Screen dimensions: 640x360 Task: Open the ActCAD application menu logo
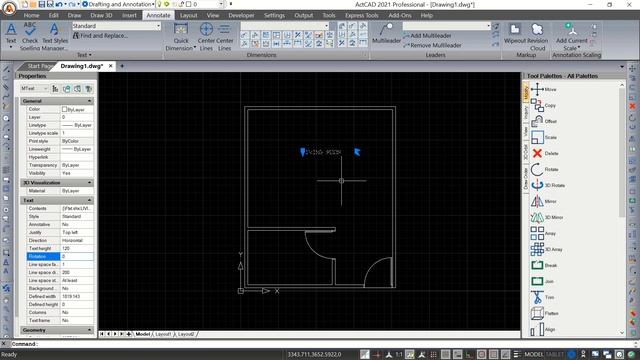(9, 8)
